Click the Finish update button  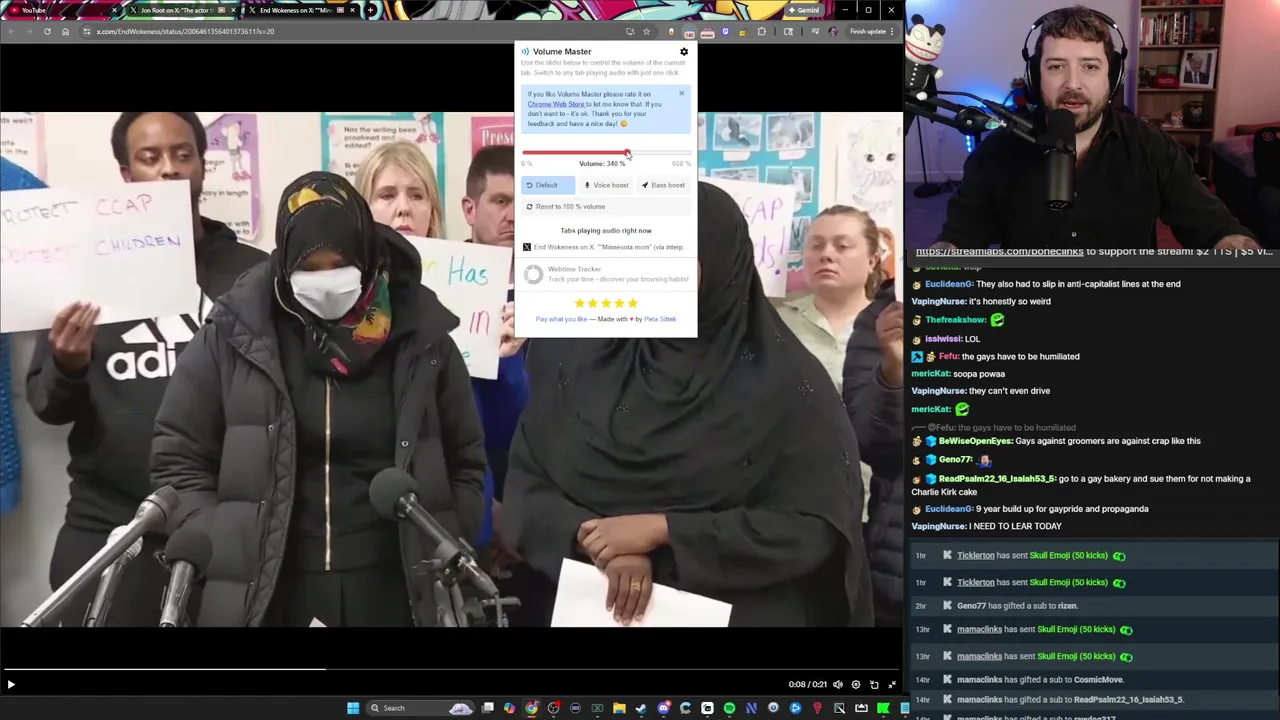point(871,31)
